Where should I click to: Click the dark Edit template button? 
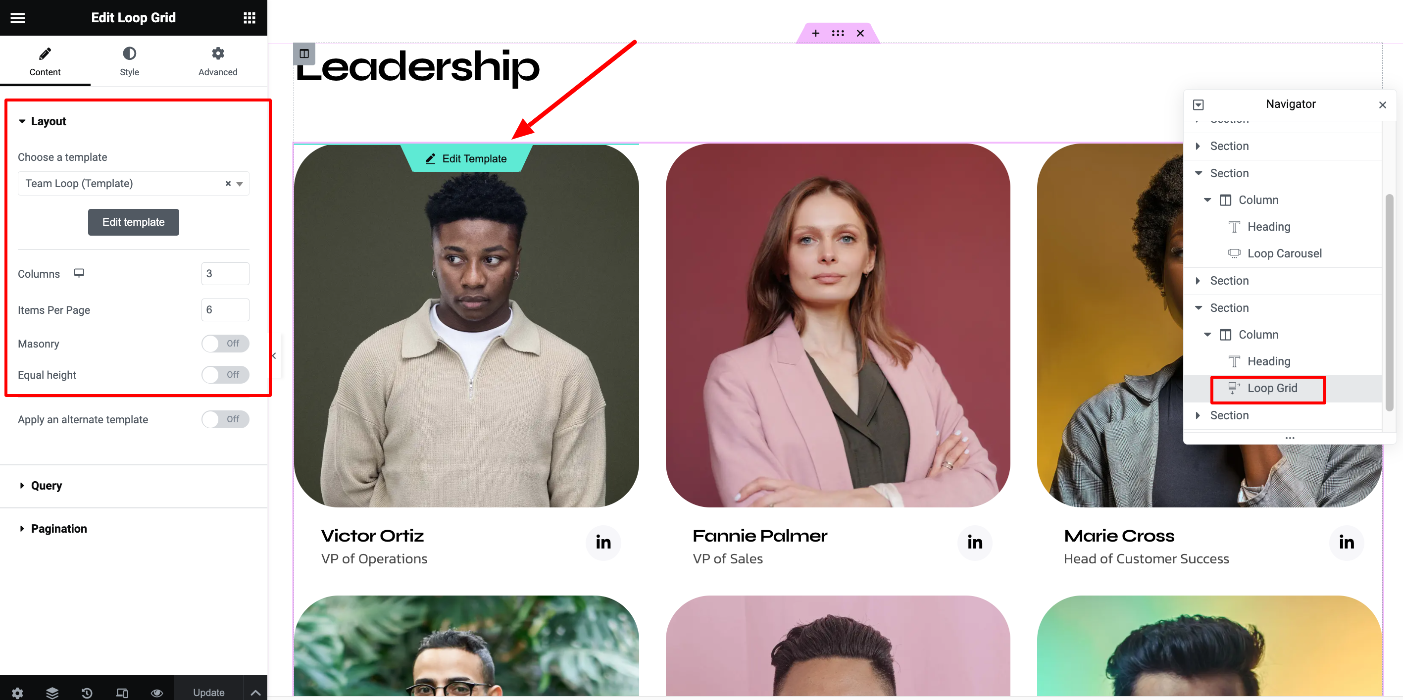tap(133, 222)
